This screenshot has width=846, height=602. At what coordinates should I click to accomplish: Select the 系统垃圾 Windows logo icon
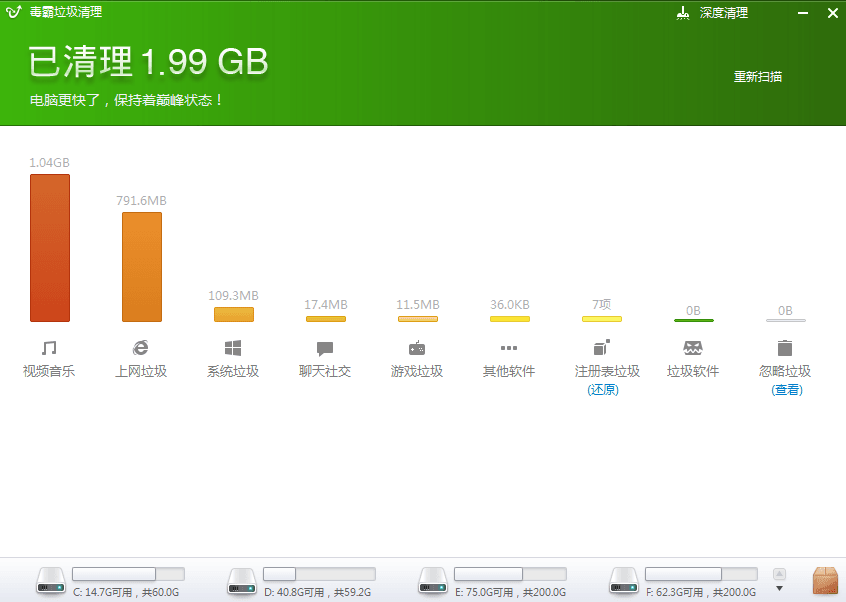point(233,348)
